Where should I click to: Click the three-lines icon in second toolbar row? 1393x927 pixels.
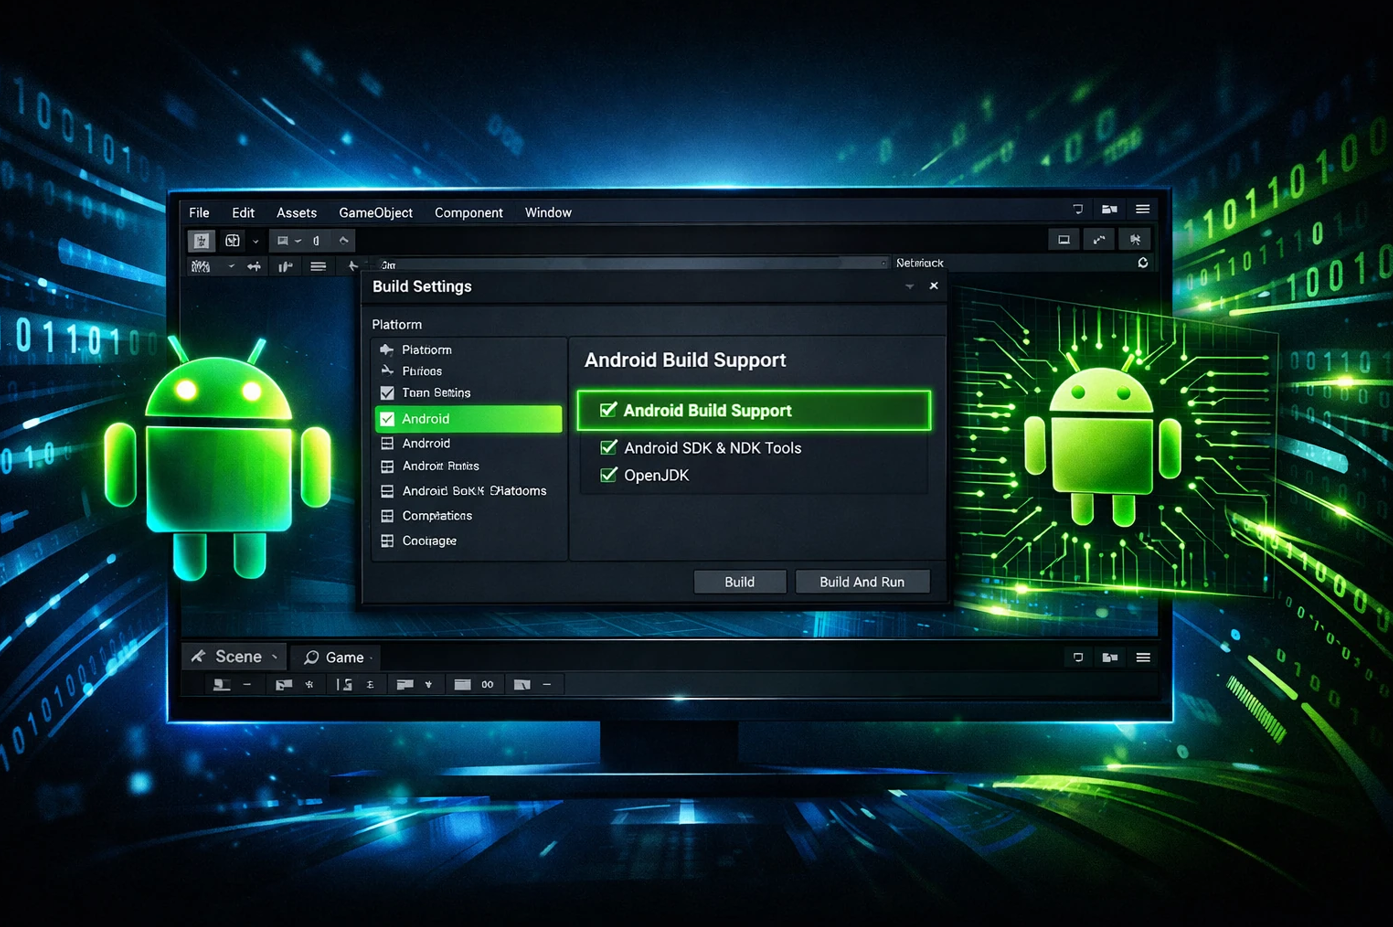318,267
